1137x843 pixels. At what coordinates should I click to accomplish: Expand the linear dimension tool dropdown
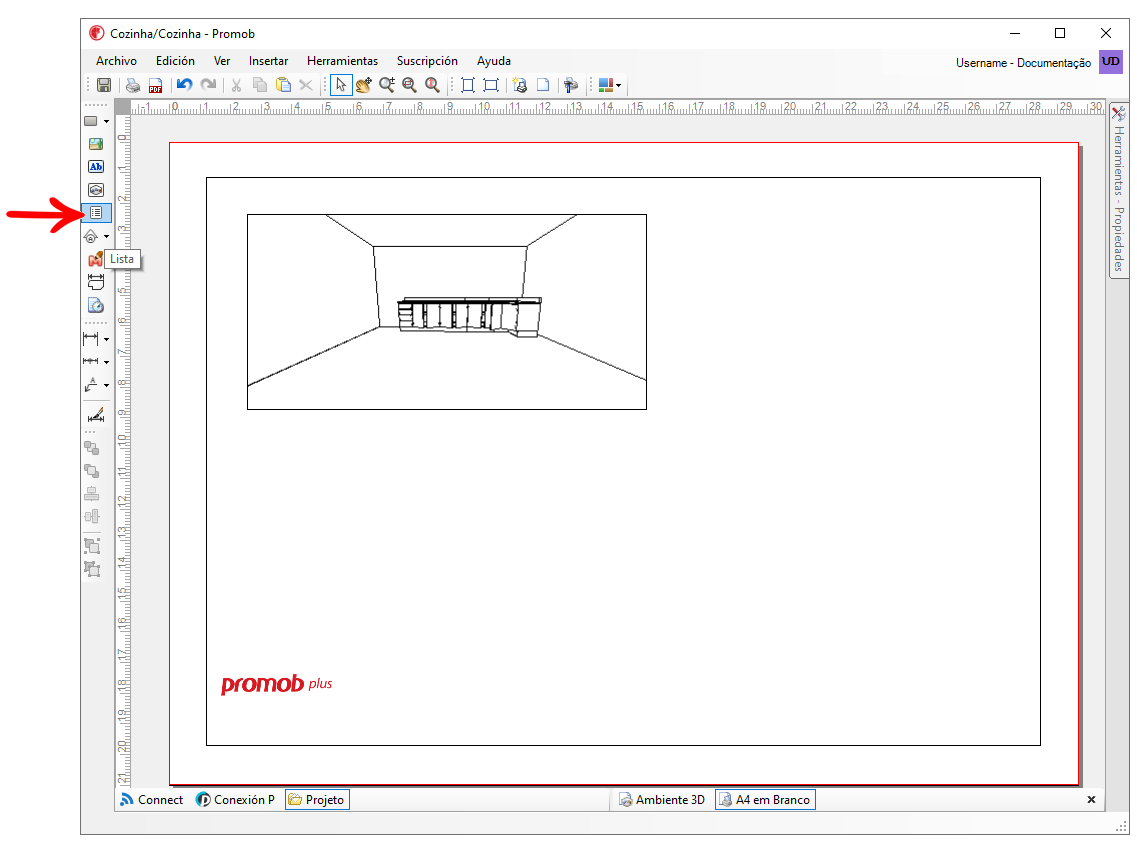pos(107,339)
